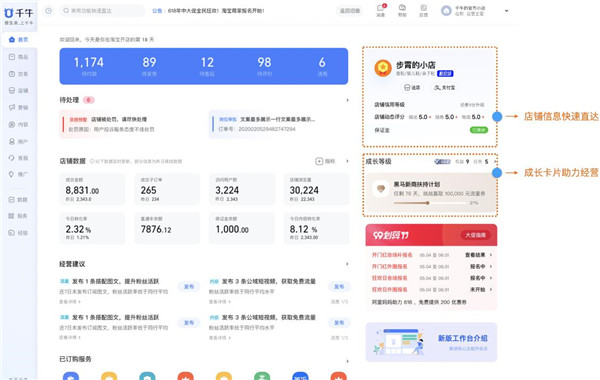
Task: Open the 营销 marketing megaphone sidebar item
Action: [18, 108]
